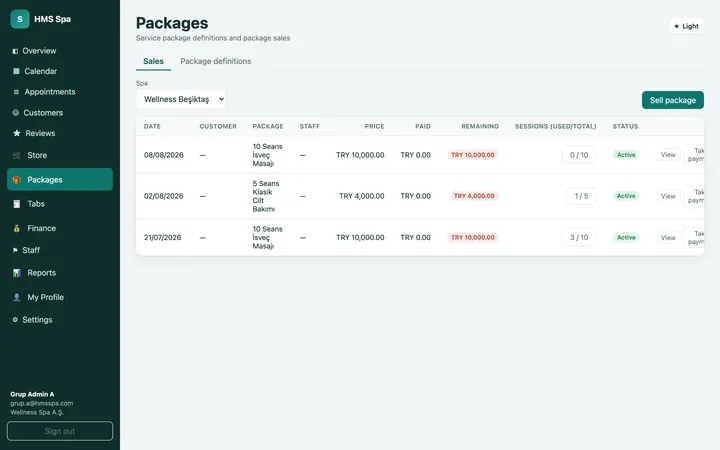Select Packages in the sidebar

[60, 180]
